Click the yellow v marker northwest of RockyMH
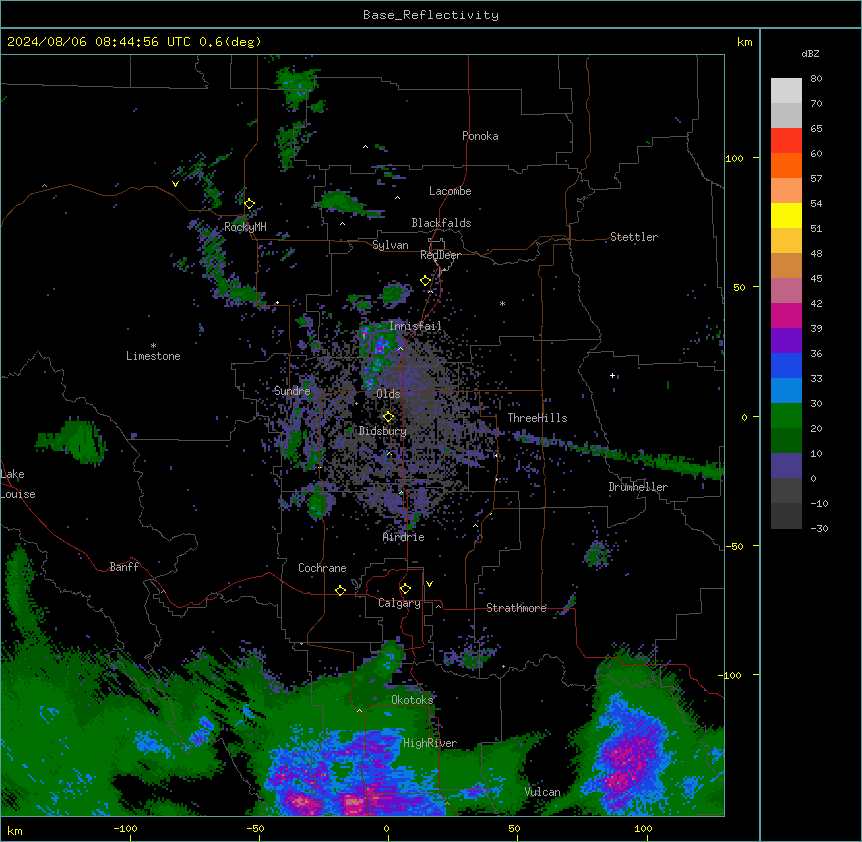This screenshot has width=862, height=842. (x=175, y=184)
